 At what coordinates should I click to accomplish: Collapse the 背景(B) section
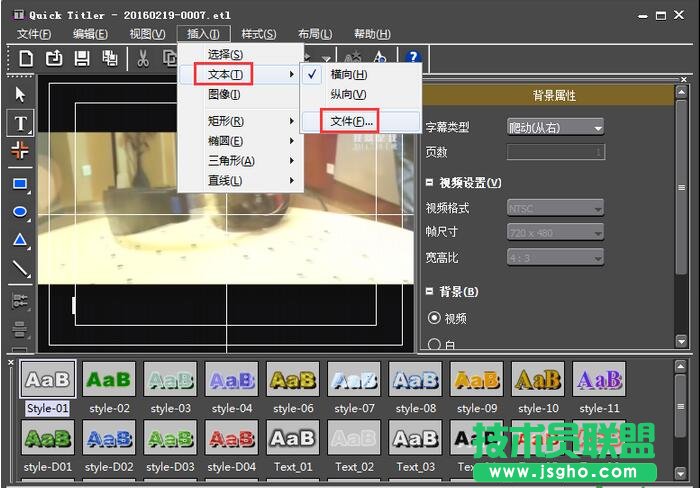click(x=431, y=292)
